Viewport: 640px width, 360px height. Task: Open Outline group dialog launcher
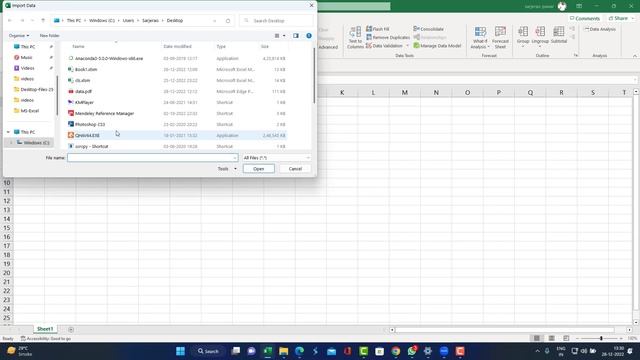coord(576,56)
